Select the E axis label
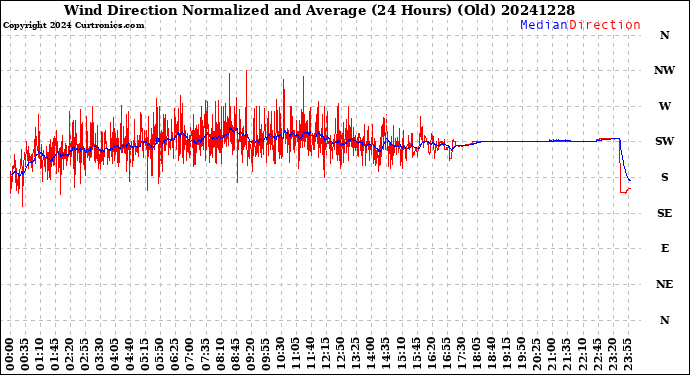The height and width of the screenshot is (375, 690). pos(664,248)
